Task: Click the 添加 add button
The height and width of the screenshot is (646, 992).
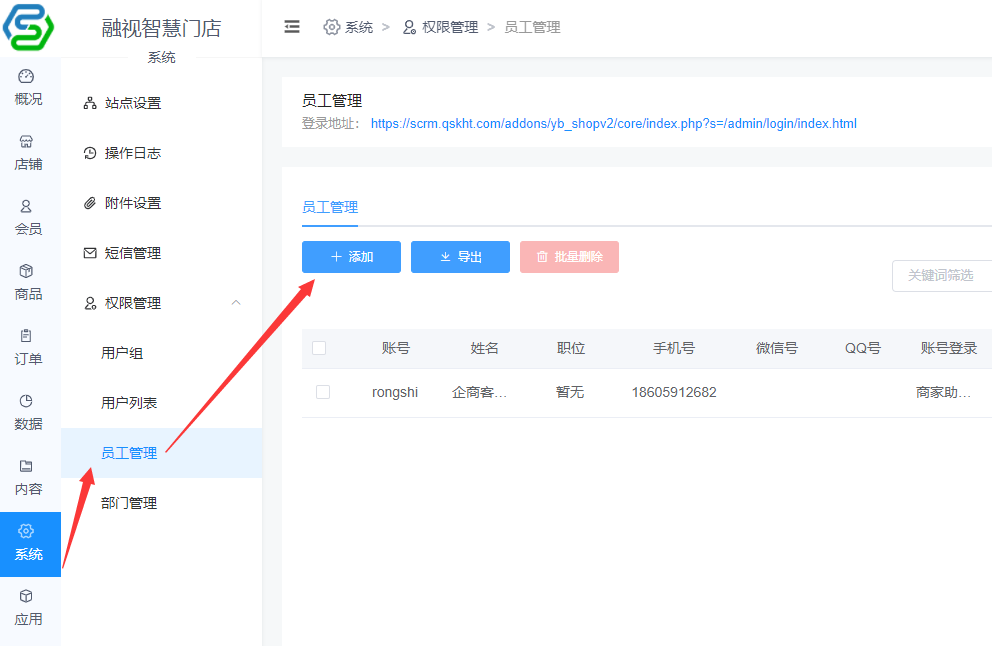Action: pyautogui.click(x=351, y=257)
